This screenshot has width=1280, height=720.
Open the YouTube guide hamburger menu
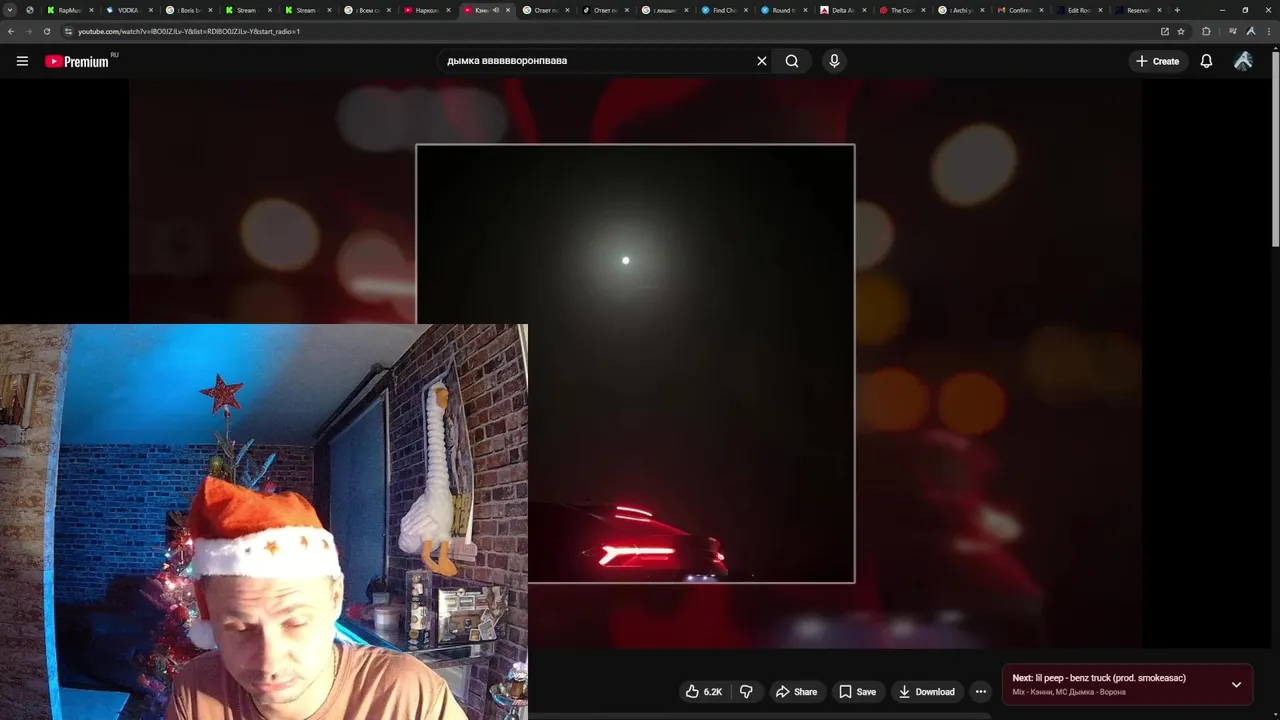click(22, 61)
